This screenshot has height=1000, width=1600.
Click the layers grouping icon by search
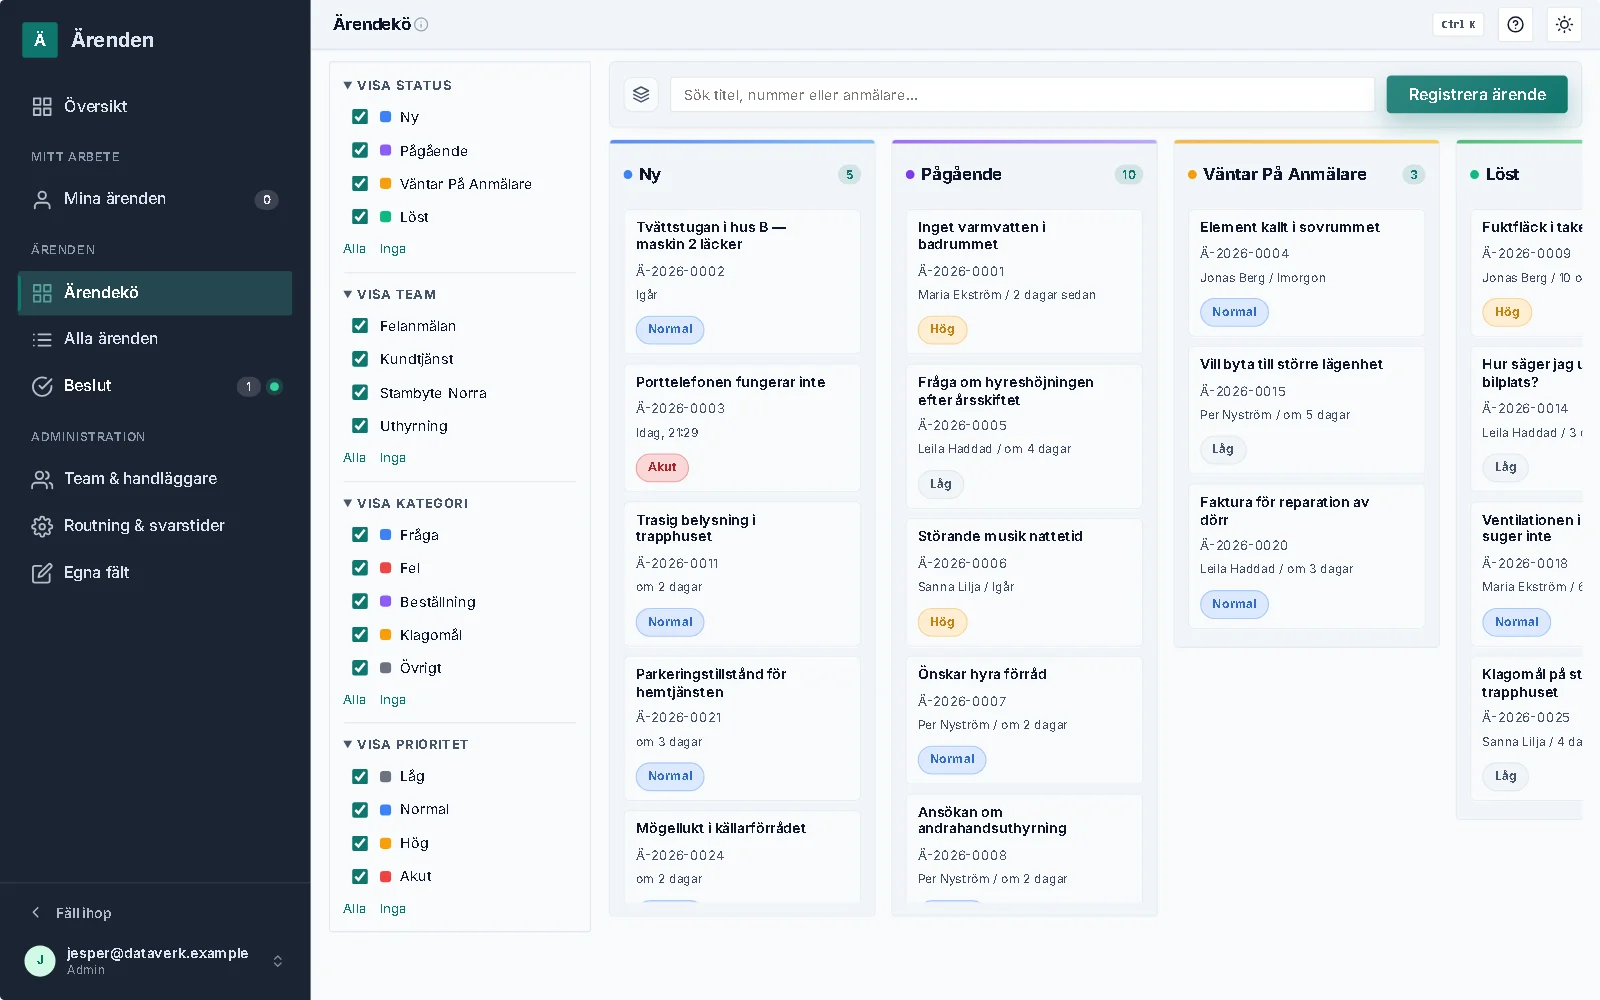(x=641, y=95)
